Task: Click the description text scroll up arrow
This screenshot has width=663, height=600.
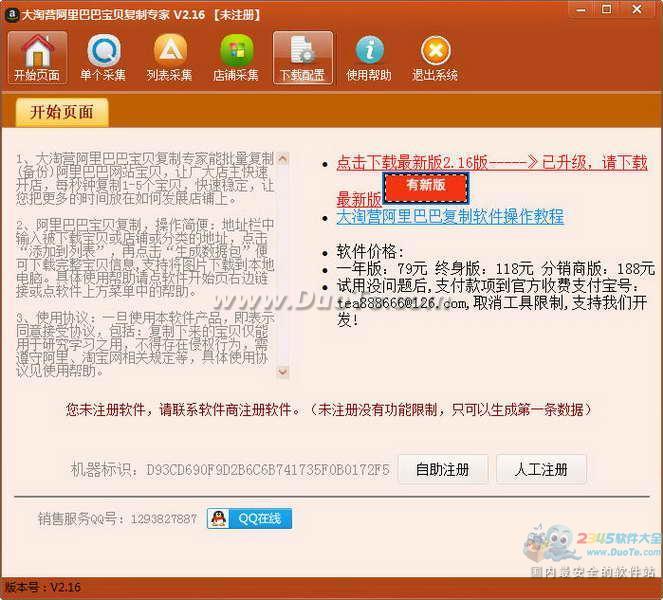Action: pyautogui.click(x=283, y=159)
